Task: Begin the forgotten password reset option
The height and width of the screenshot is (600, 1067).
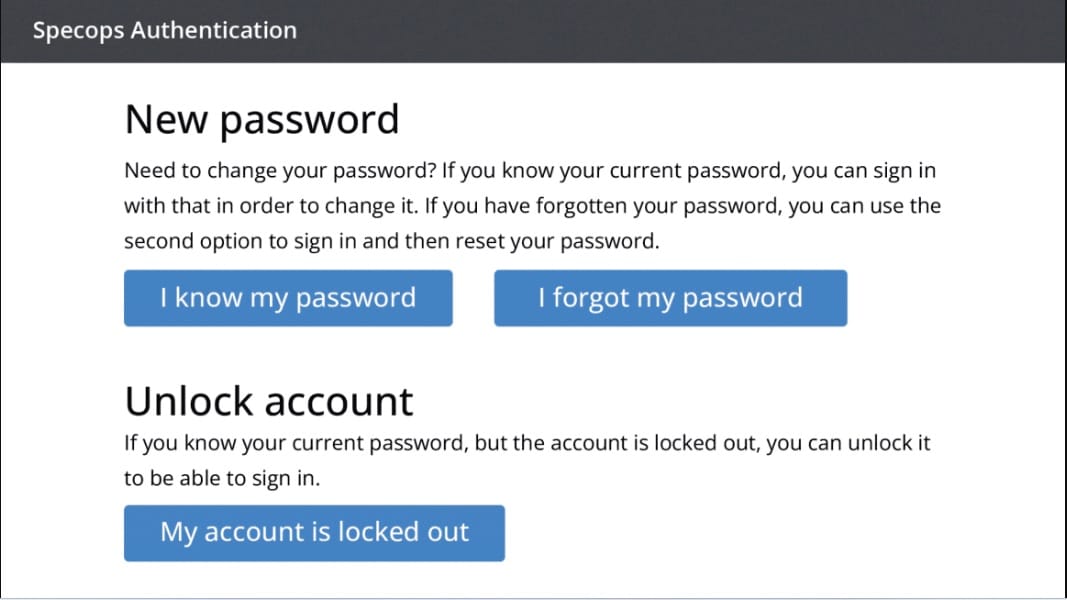Action: tap(670, 298)
